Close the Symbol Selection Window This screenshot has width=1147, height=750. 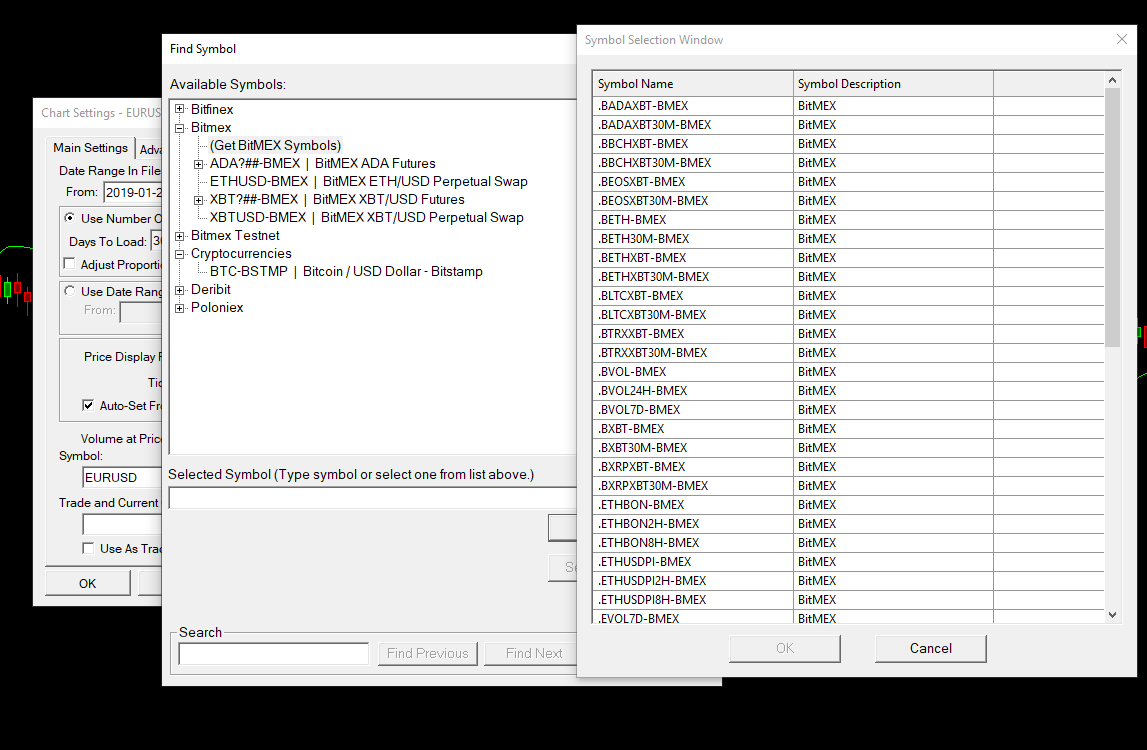point(1121,40)
